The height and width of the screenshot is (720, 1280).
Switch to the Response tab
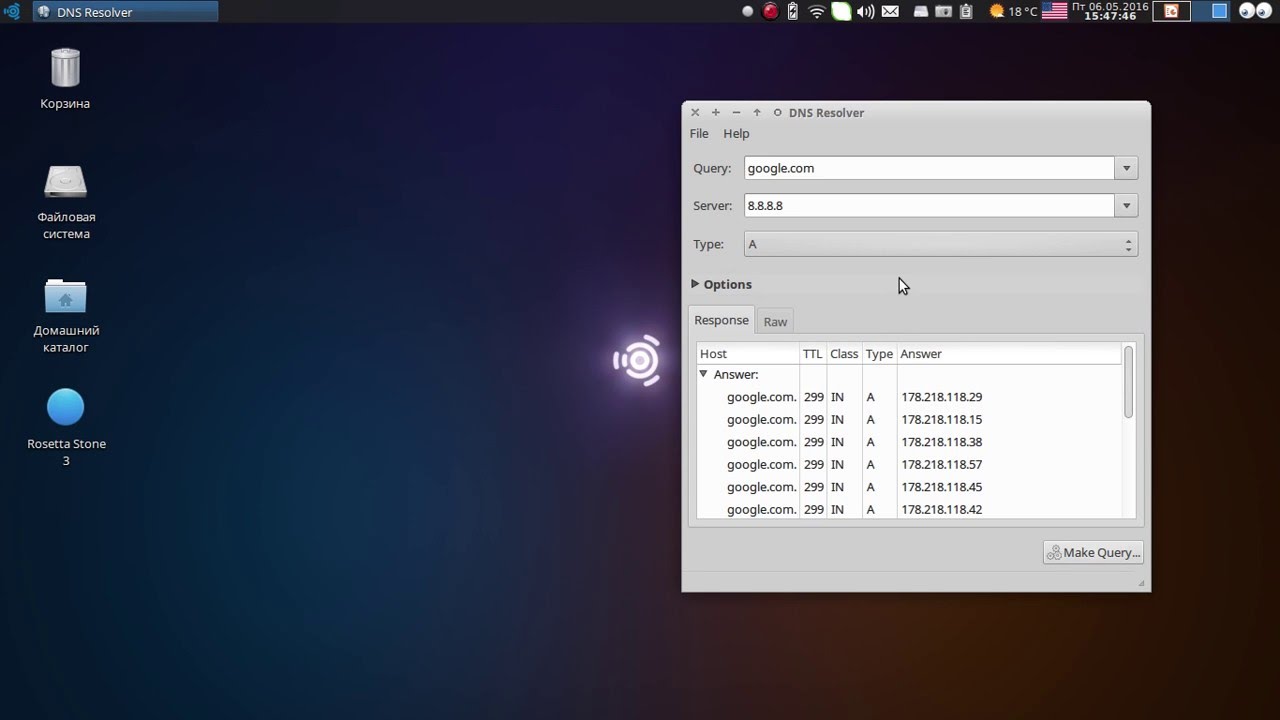tap(721, 320)
